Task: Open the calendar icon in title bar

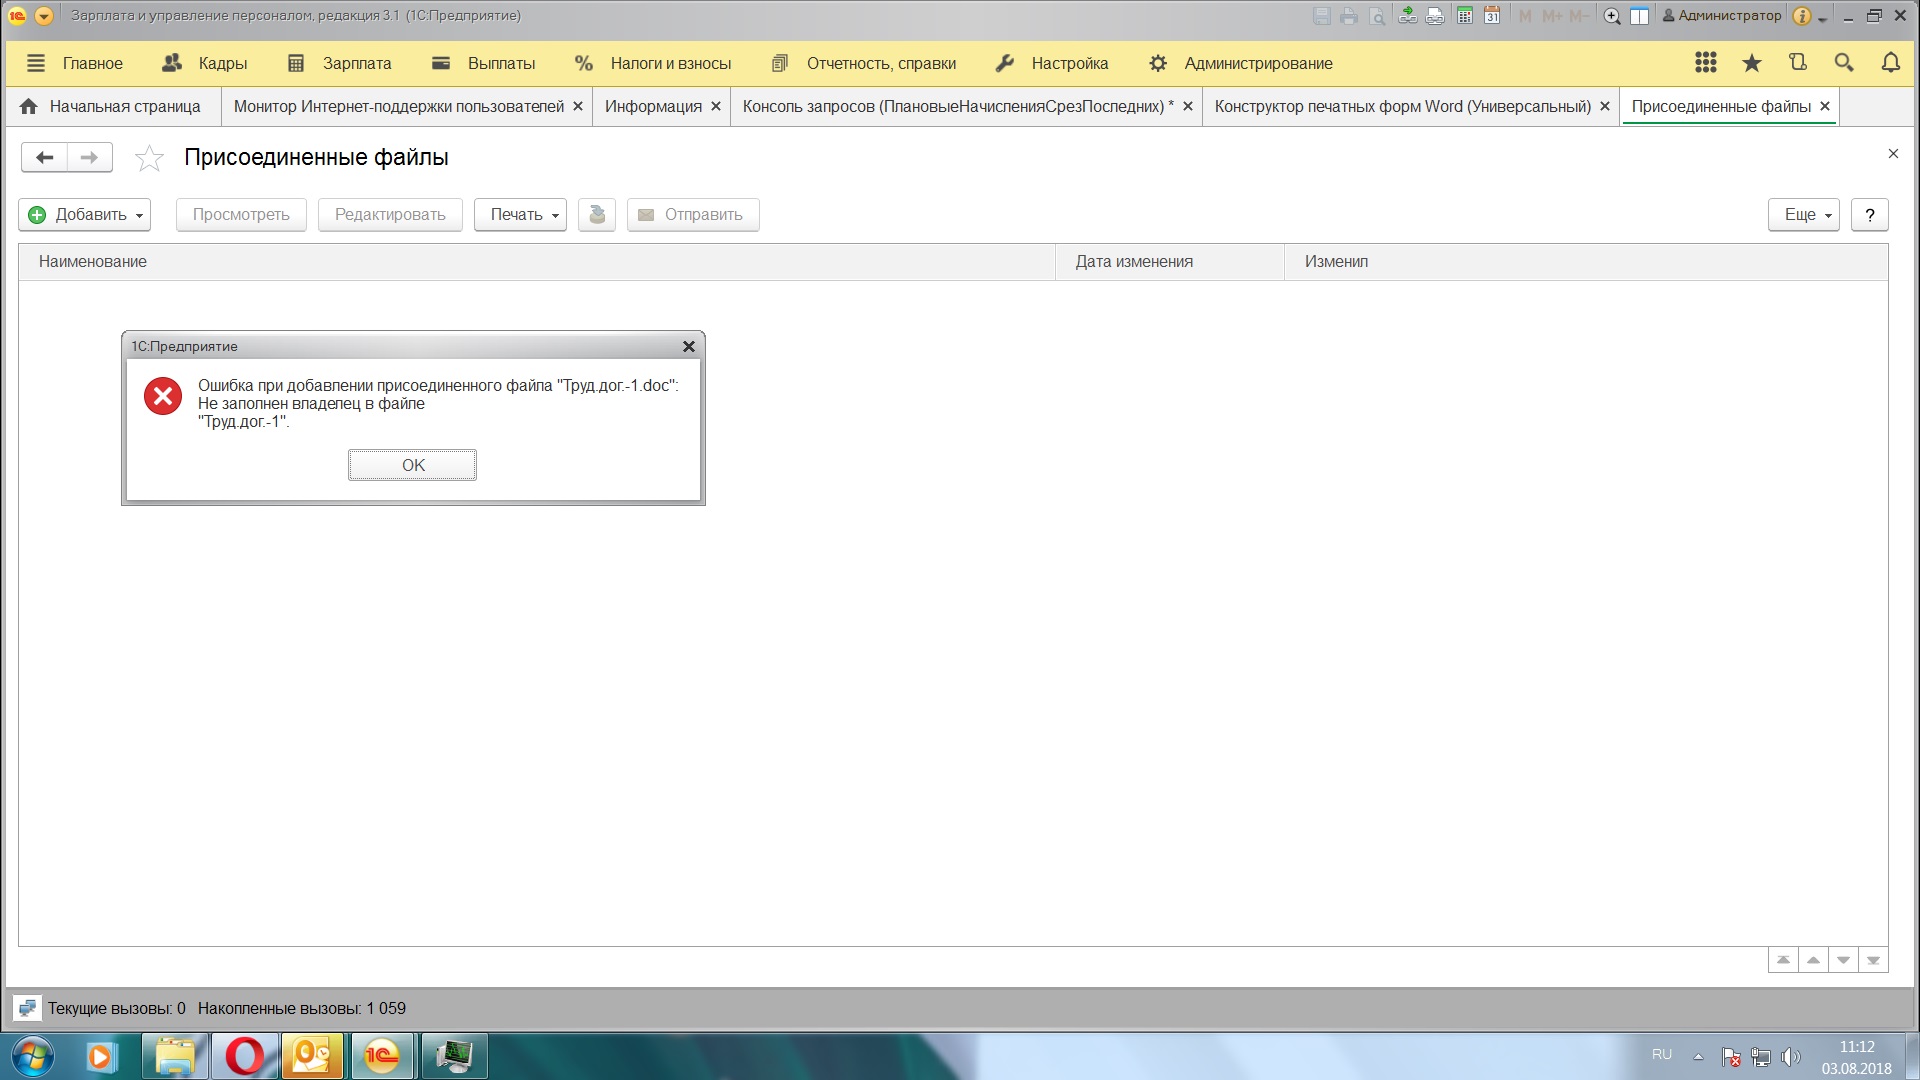Action: pyautogui.click(x=1492, y=16)
